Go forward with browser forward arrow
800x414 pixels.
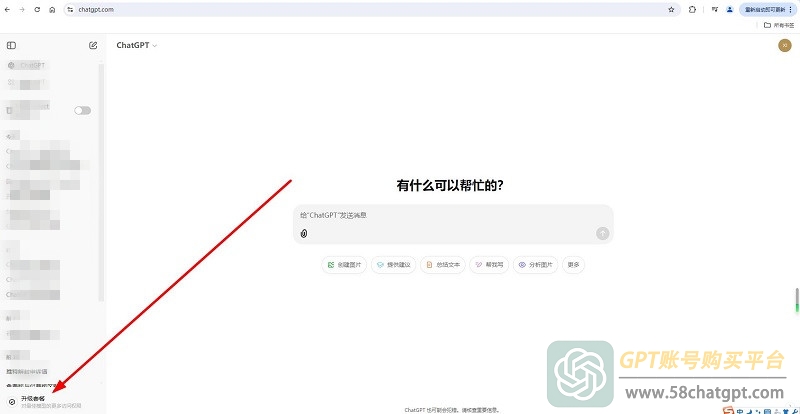point(21,10)
